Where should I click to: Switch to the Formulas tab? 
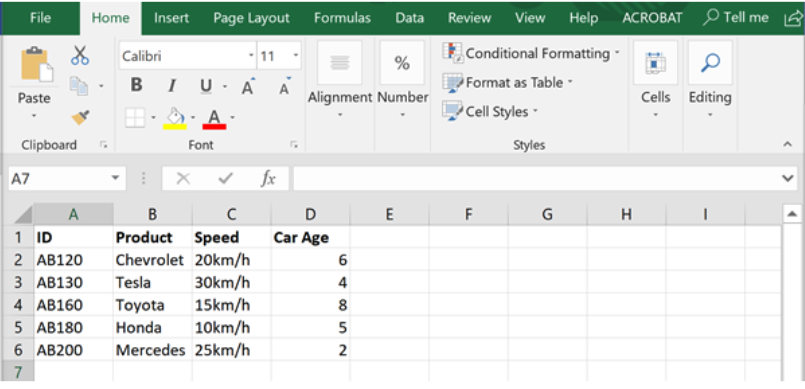(x=342, y=18)
